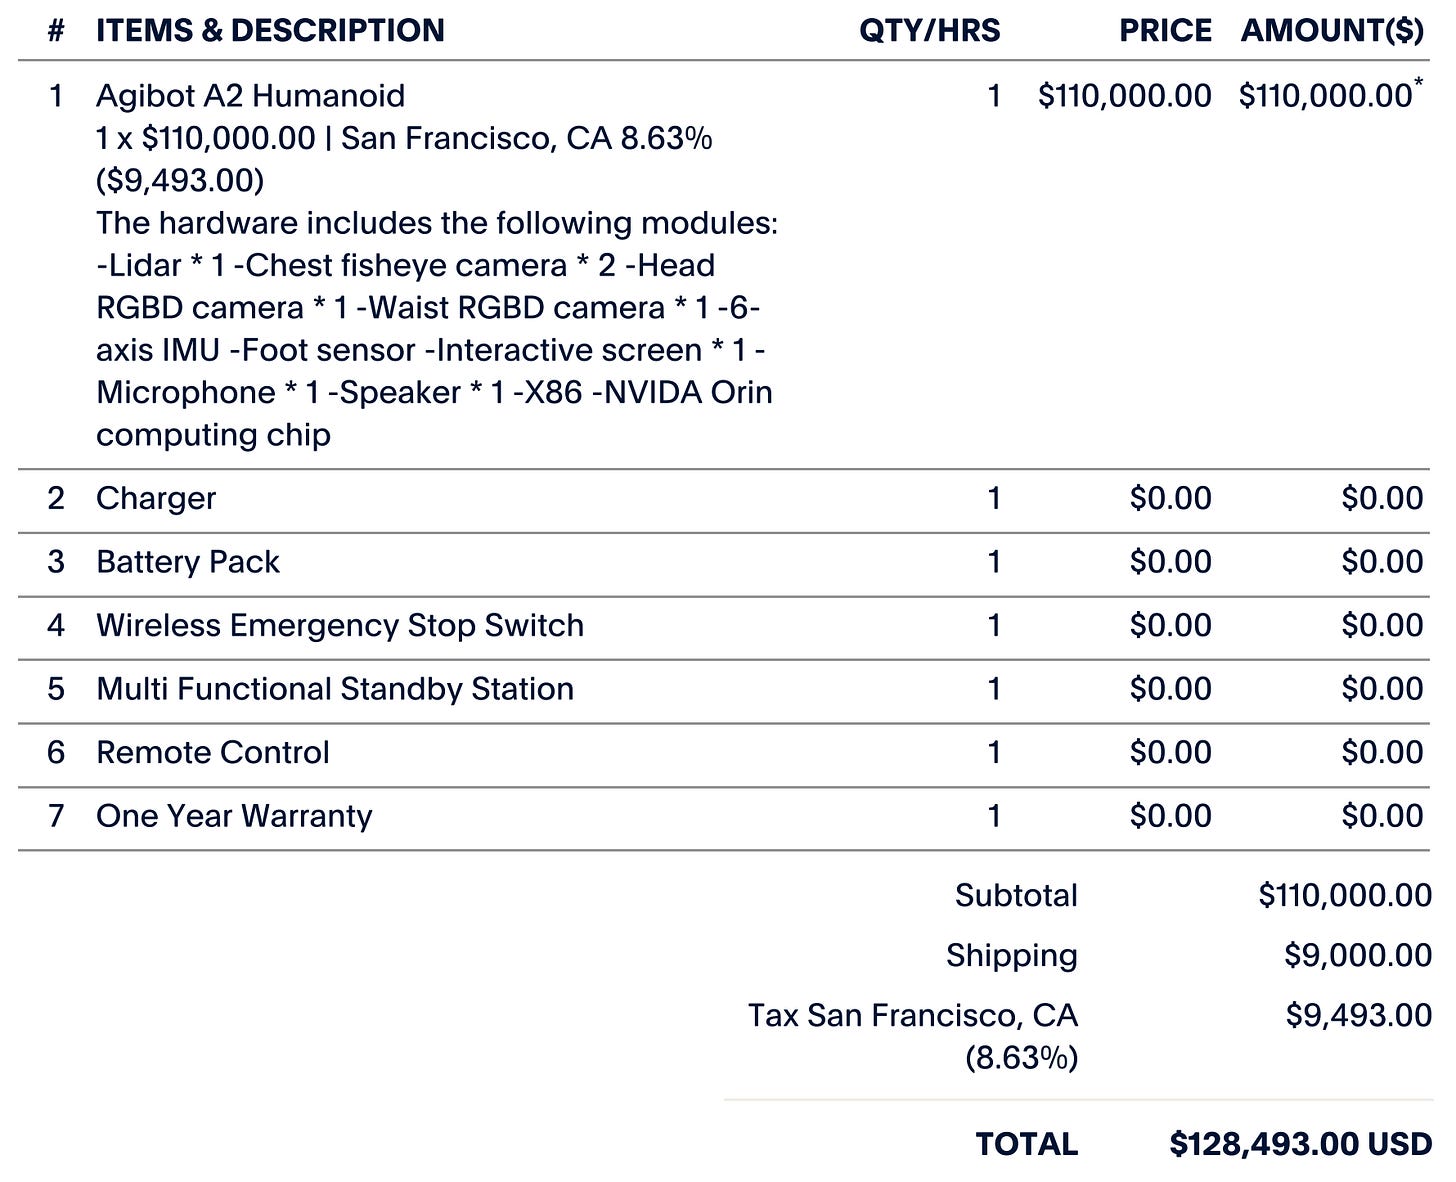Click the $110,000.00 subtotal value

[x=1345, y=895]
